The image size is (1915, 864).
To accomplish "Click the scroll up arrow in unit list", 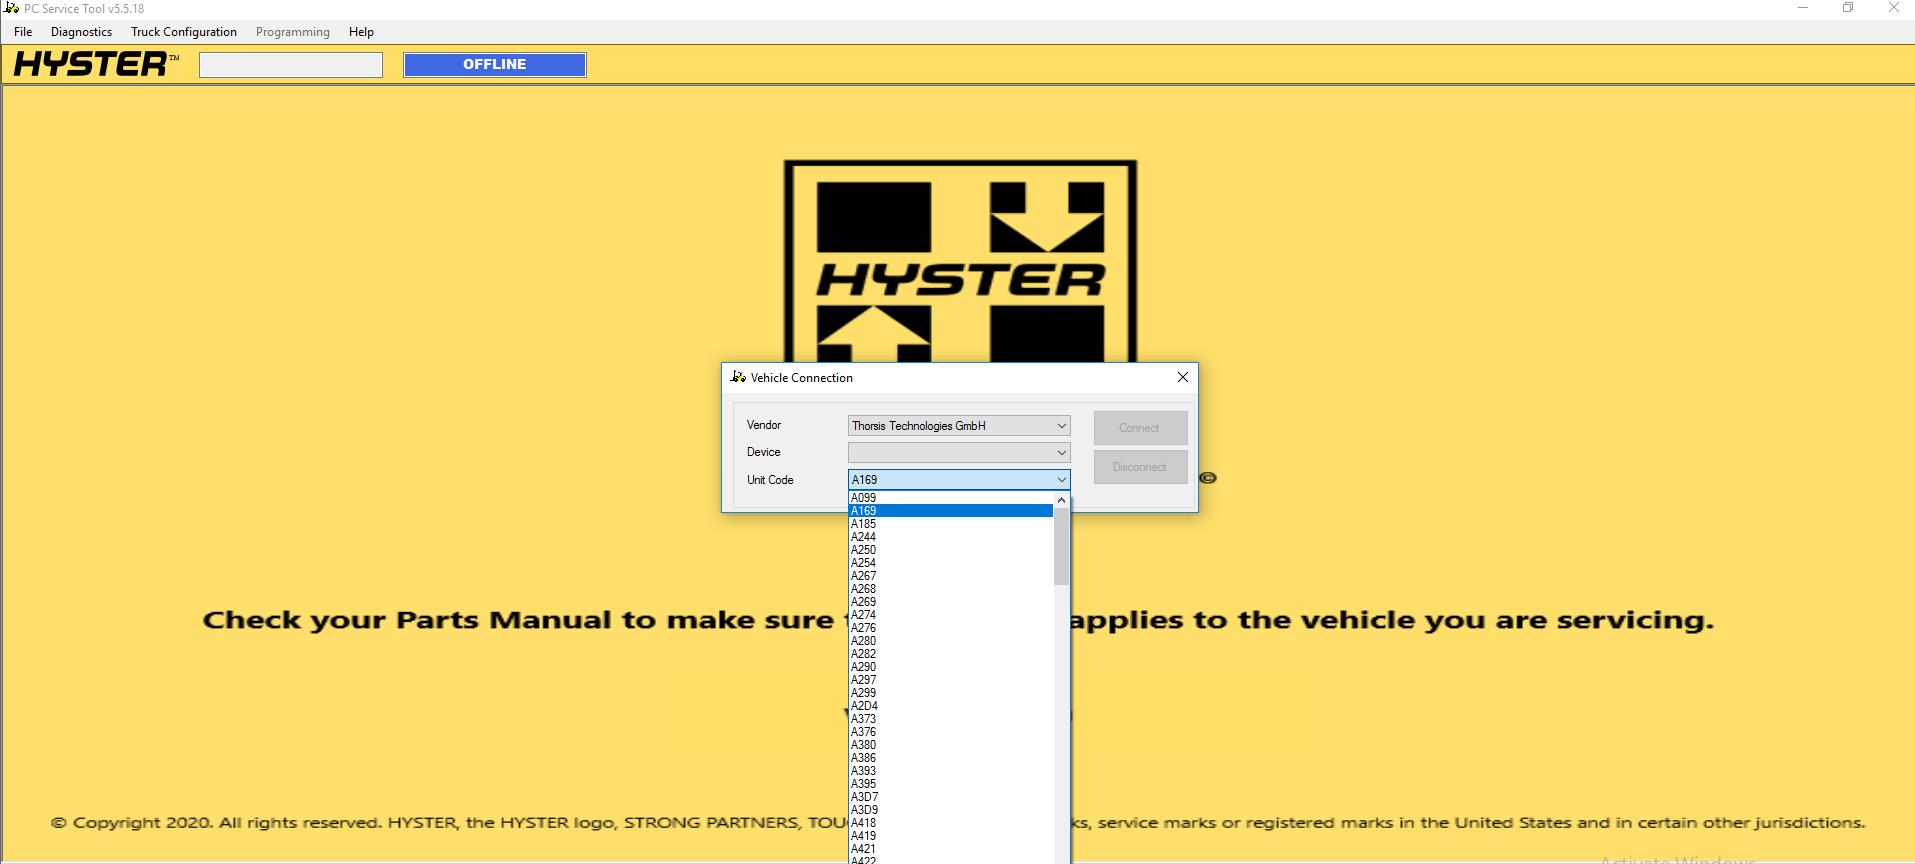I will [1061, 500].
